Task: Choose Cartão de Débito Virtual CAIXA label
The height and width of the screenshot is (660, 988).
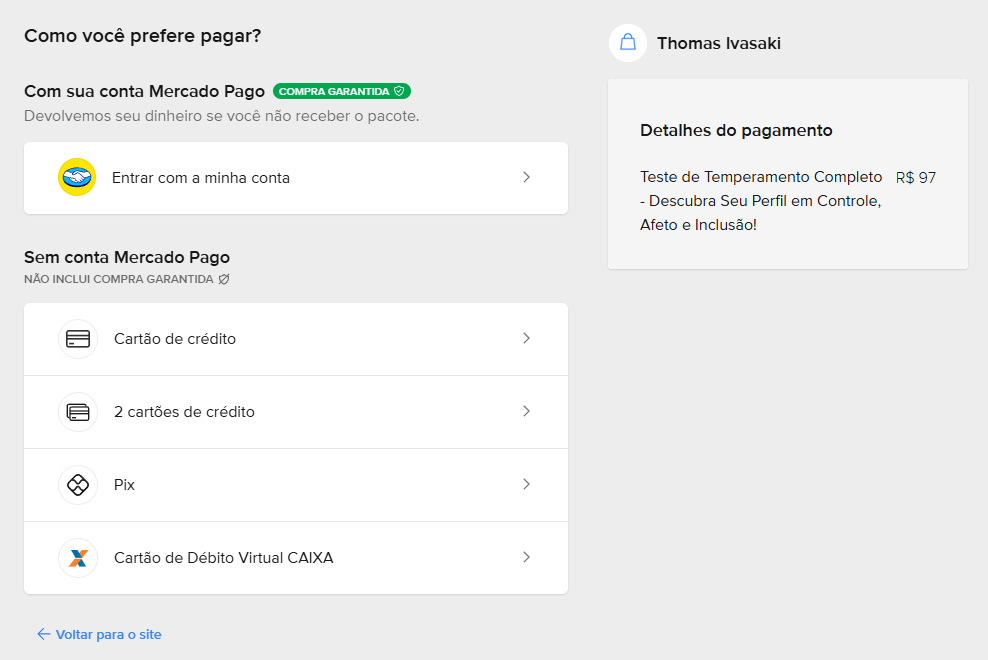Action: tap(223, 558)
